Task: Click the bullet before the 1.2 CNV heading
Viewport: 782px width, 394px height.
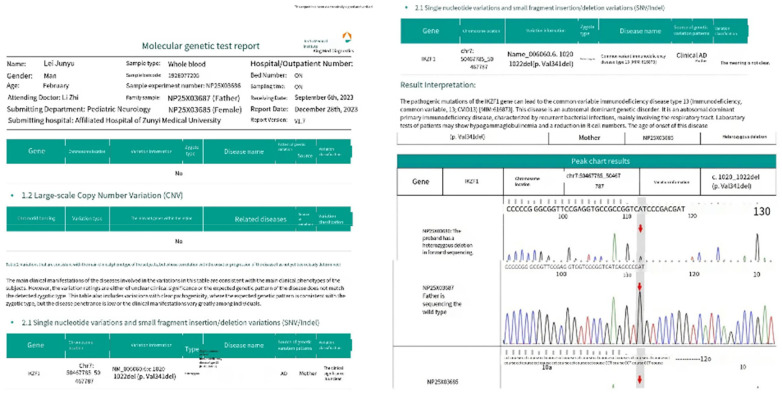Action: (x=12, y=196)
